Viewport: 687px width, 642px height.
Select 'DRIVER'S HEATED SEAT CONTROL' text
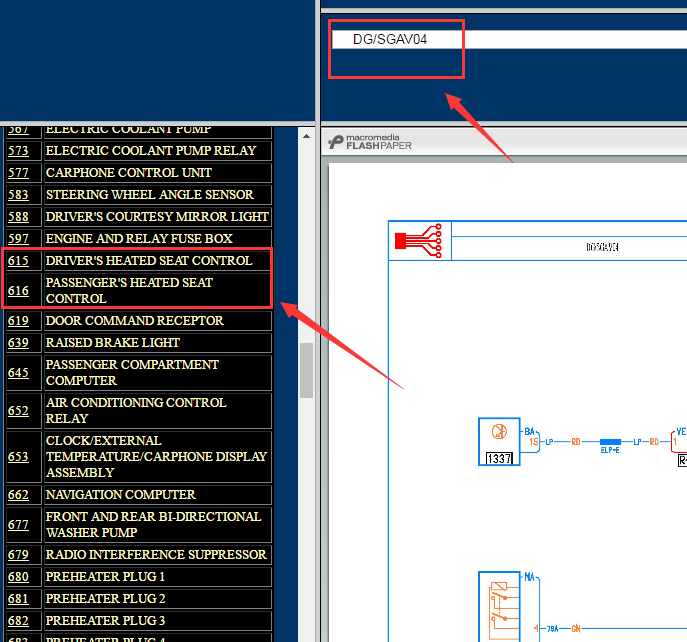click(149, 261)
